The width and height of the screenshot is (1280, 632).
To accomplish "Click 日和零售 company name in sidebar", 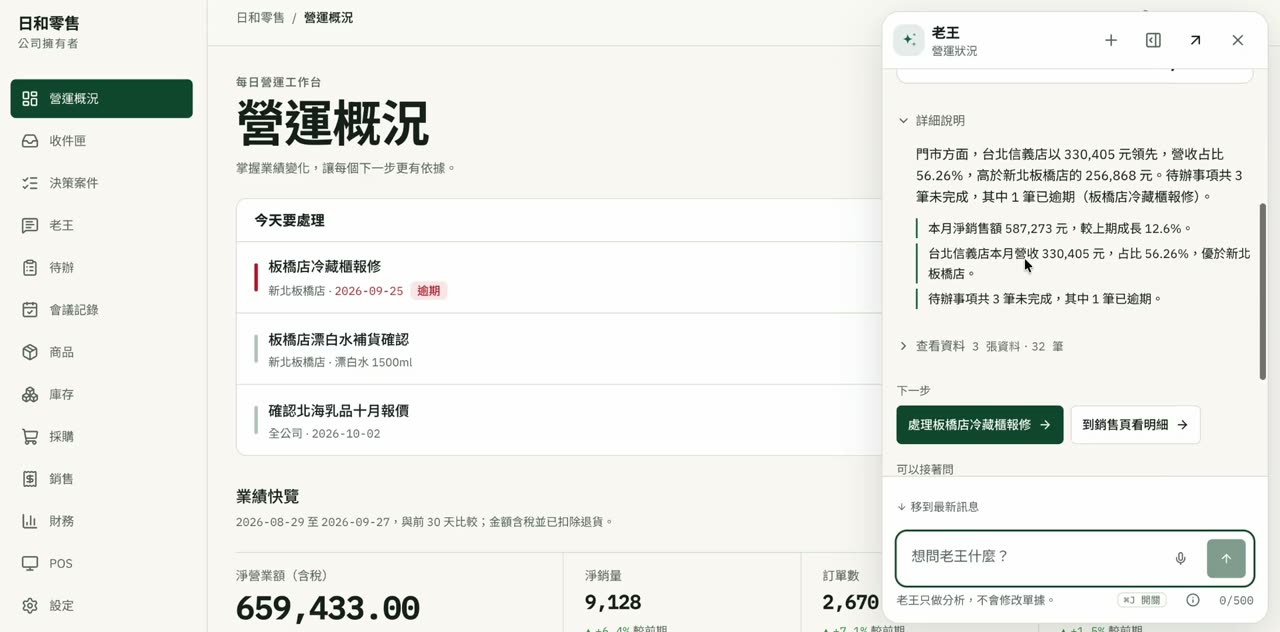I will tap(49, 23).
